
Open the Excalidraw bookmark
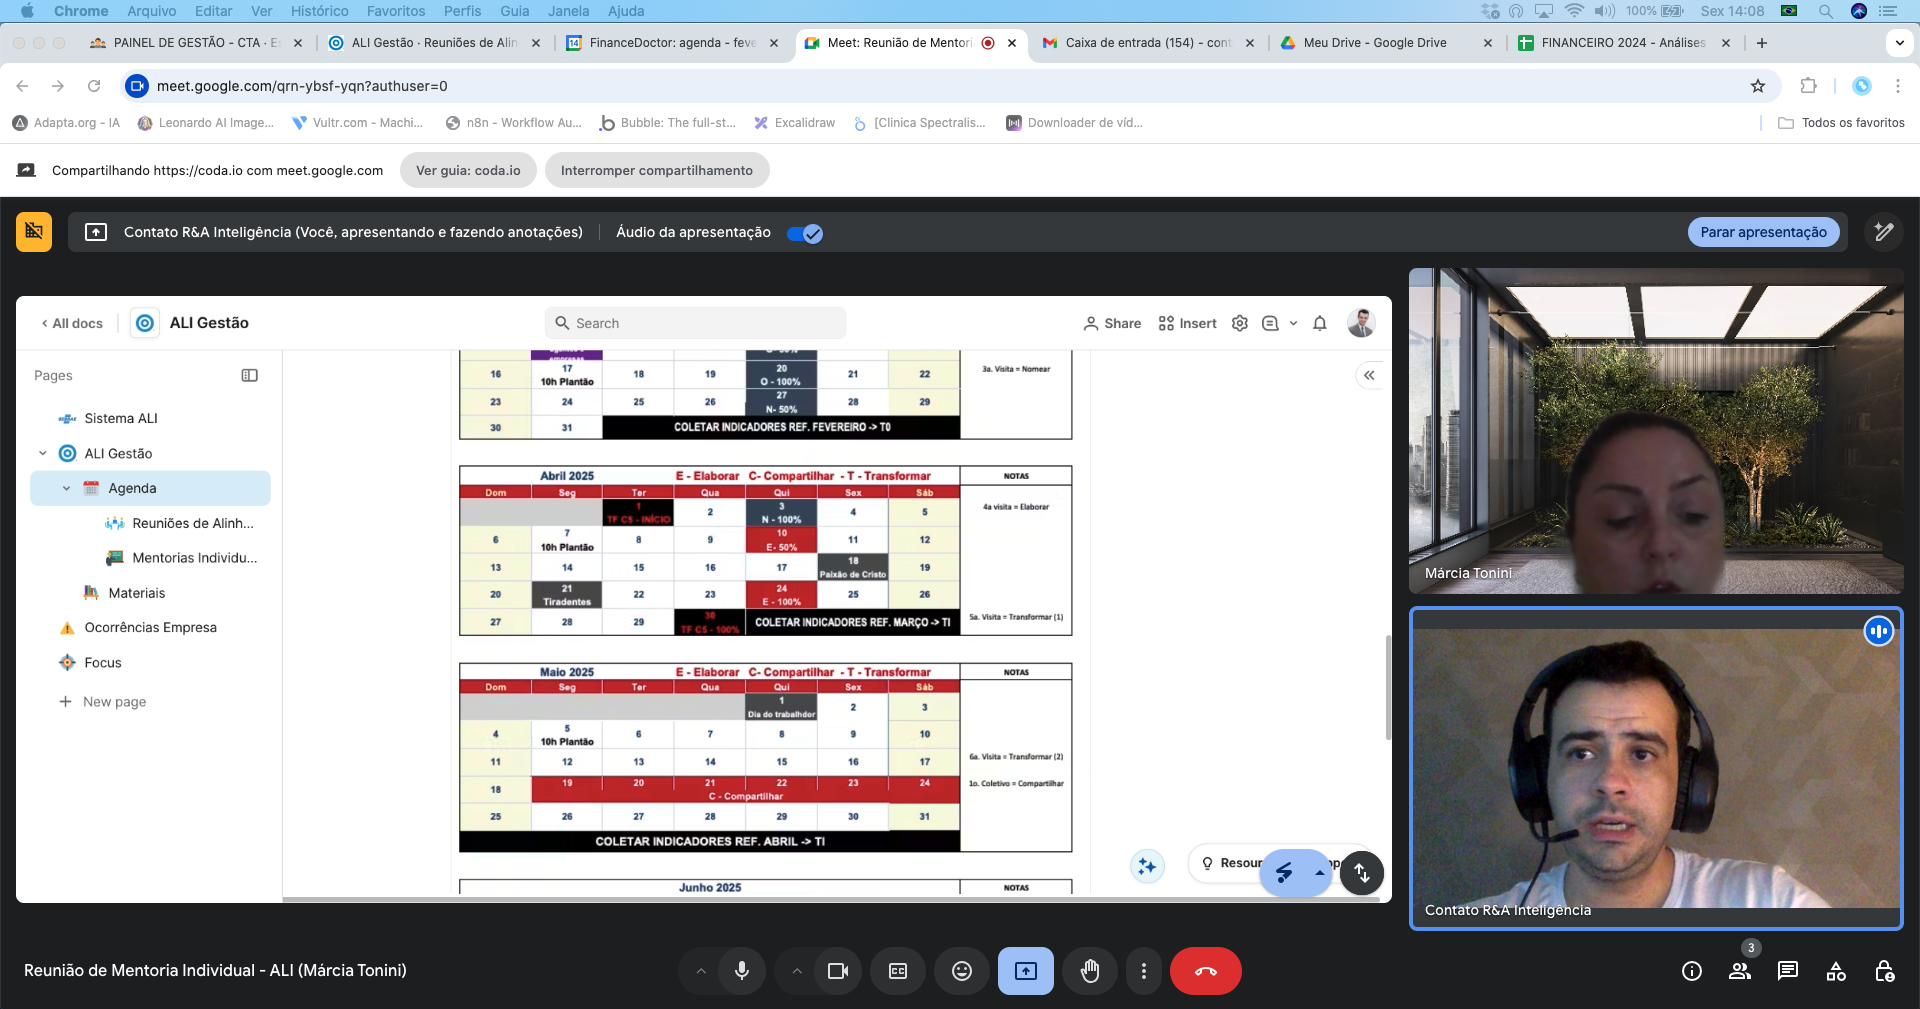click(794, 123)
